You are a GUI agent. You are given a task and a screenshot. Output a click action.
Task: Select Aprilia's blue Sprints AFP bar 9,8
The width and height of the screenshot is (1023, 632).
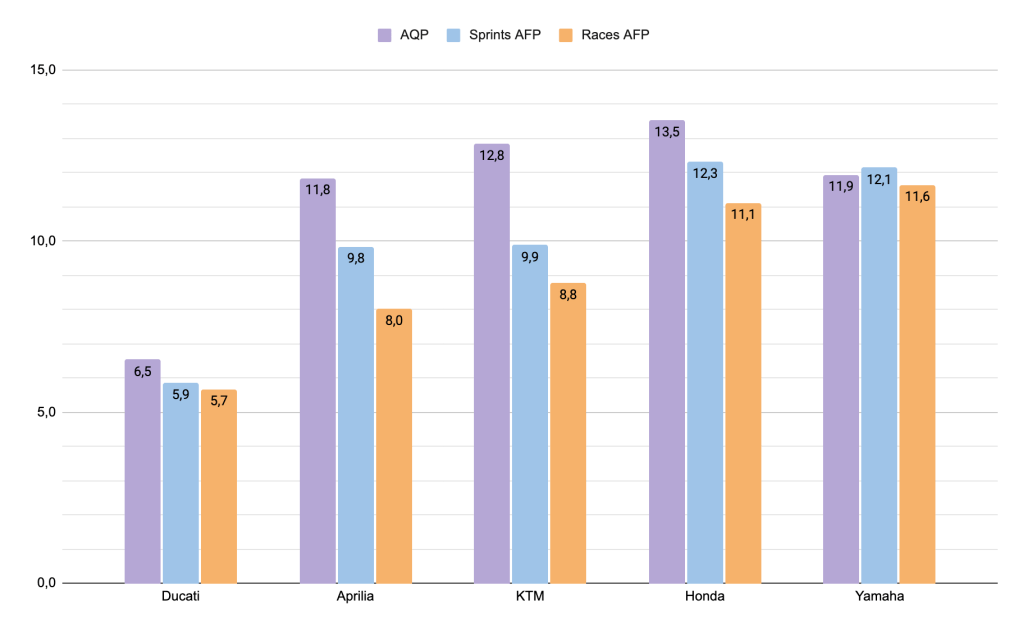point(356,415)
